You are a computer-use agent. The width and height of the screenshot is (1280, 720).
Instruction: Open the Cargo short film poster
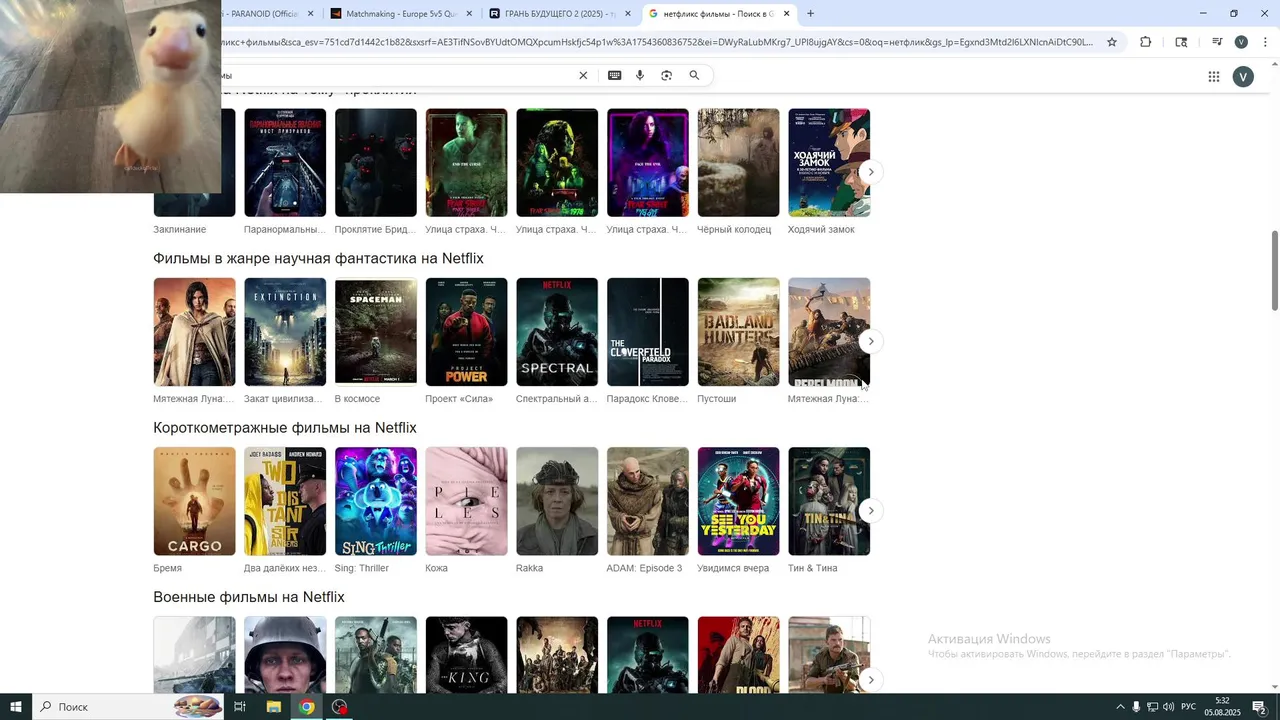pyautogui.click(x=194, y=501)
